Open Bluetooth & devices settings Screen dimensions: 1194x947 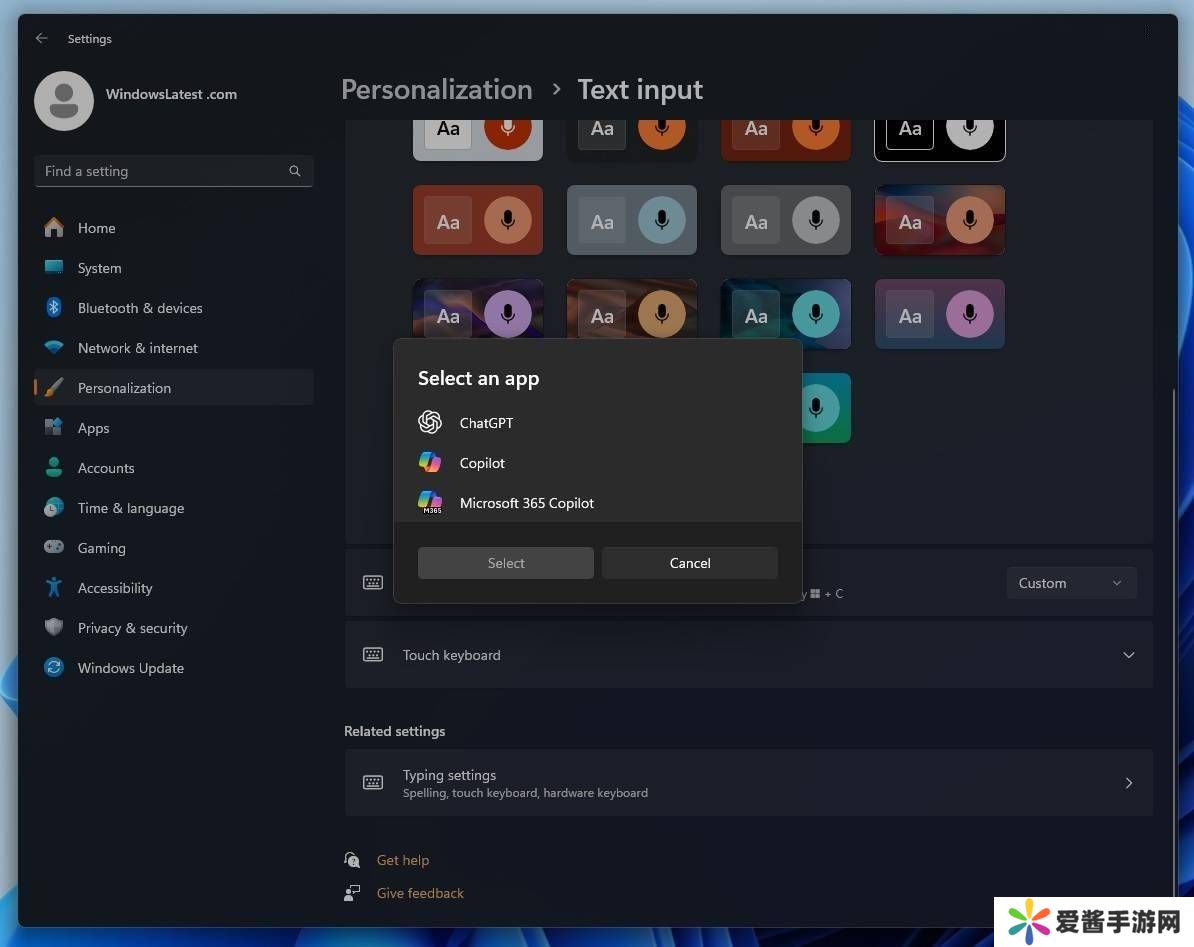coord(140,308)
